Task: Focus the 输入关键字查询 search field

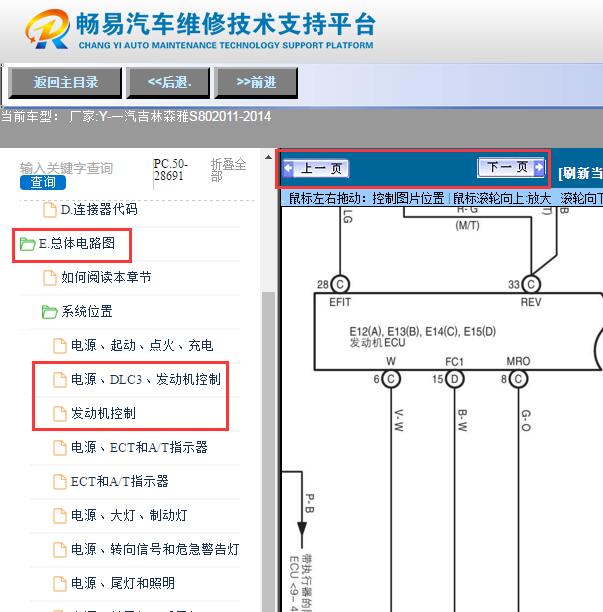Action: coord(66,168)
